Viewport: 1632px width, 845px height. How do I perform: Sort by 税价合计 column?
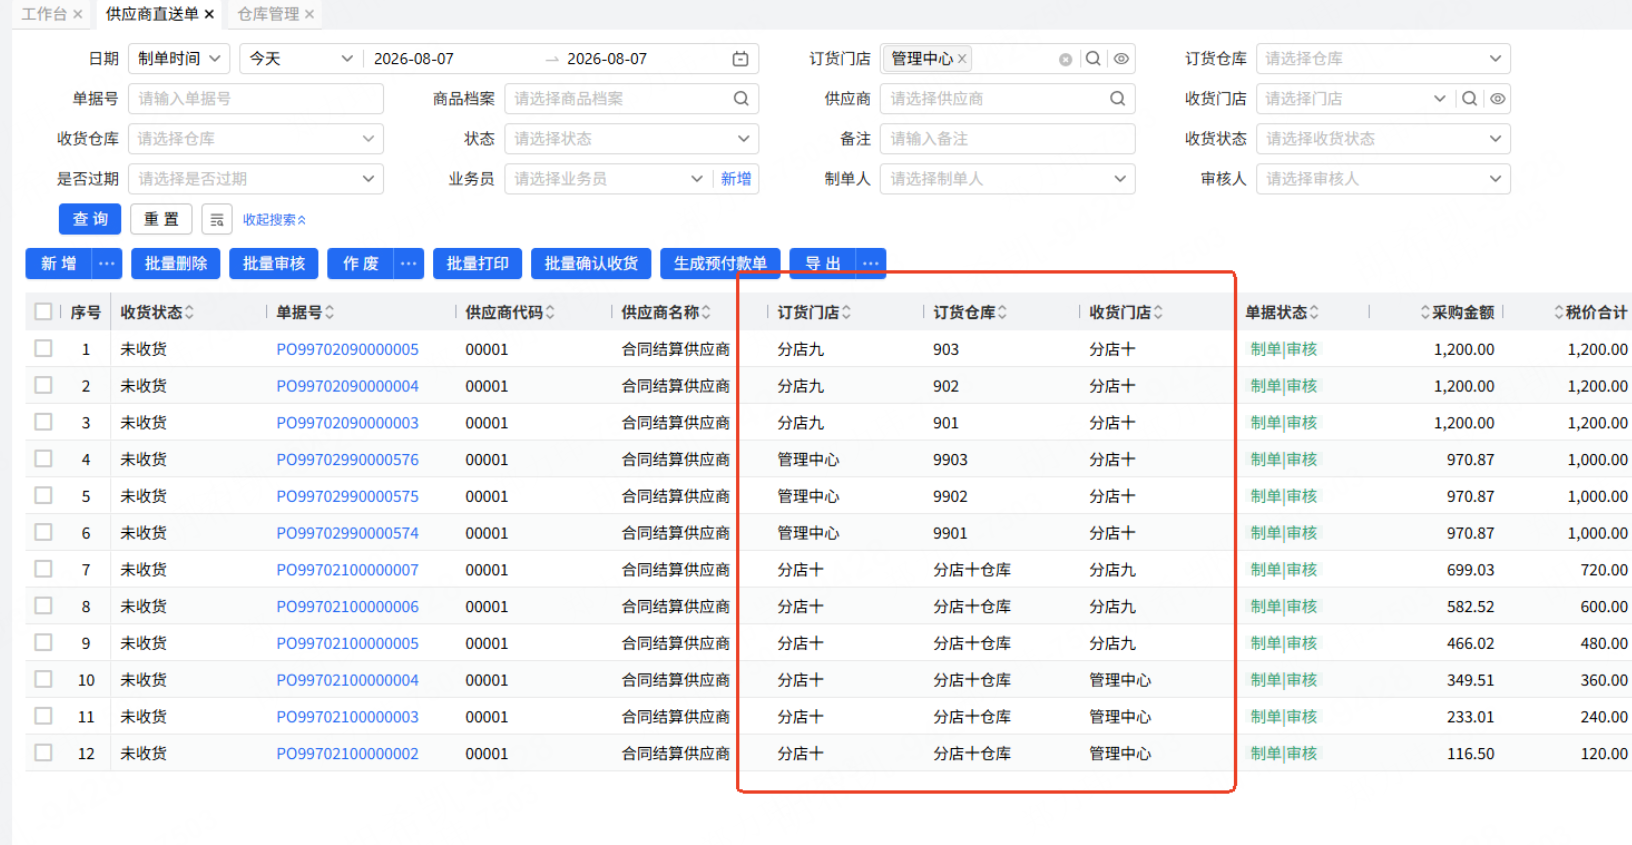click(1558, 312)
